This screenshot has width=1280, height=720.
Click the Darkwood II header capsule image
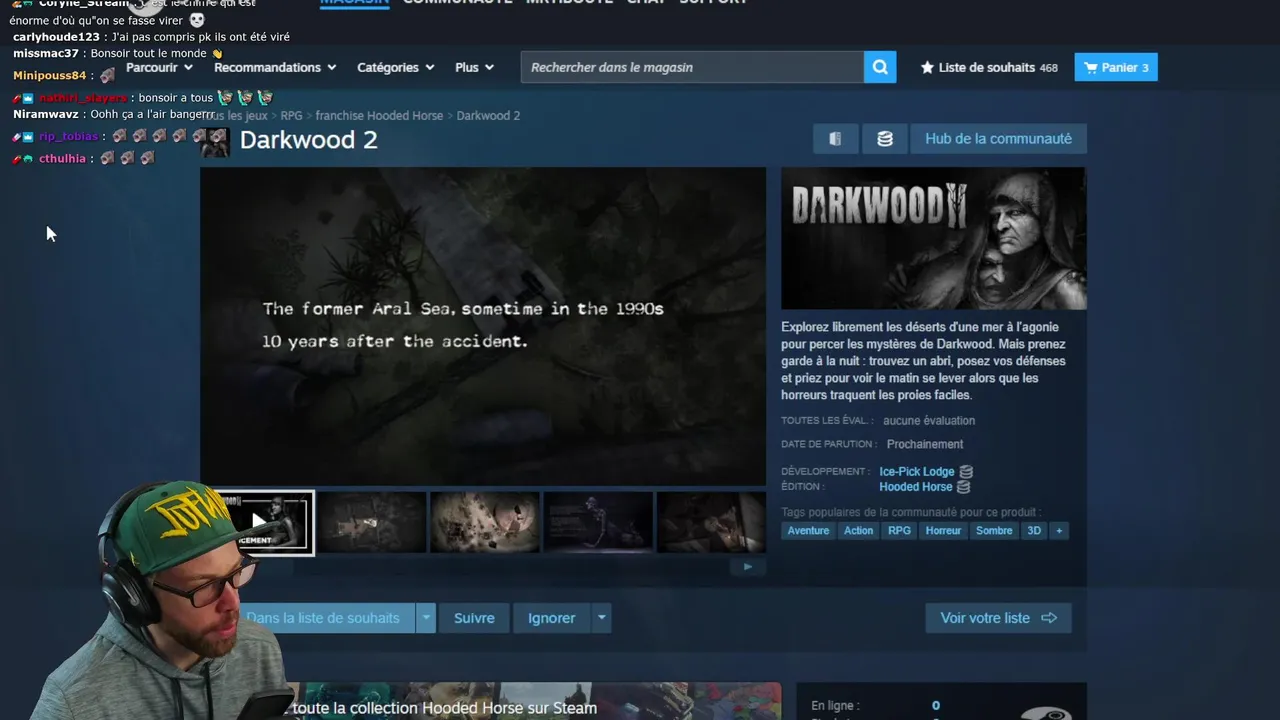pos(933,238)
